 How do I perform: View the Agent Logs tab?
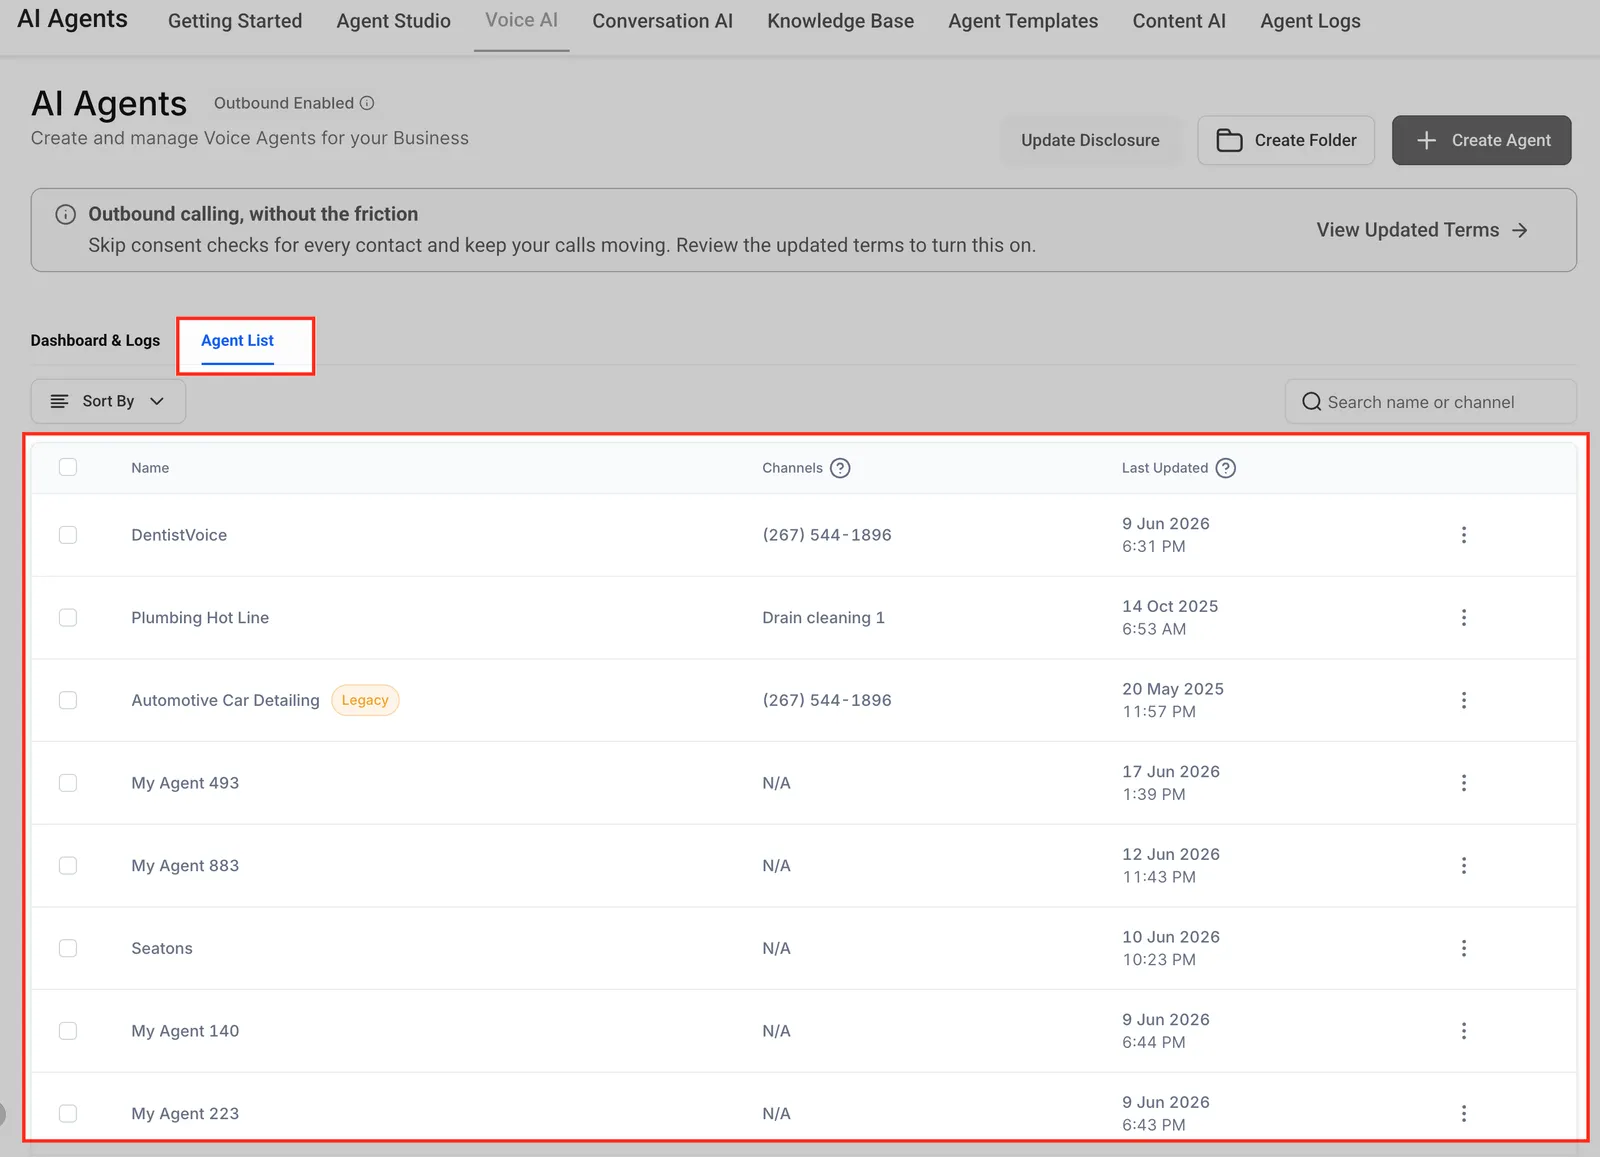[1310, 21]
